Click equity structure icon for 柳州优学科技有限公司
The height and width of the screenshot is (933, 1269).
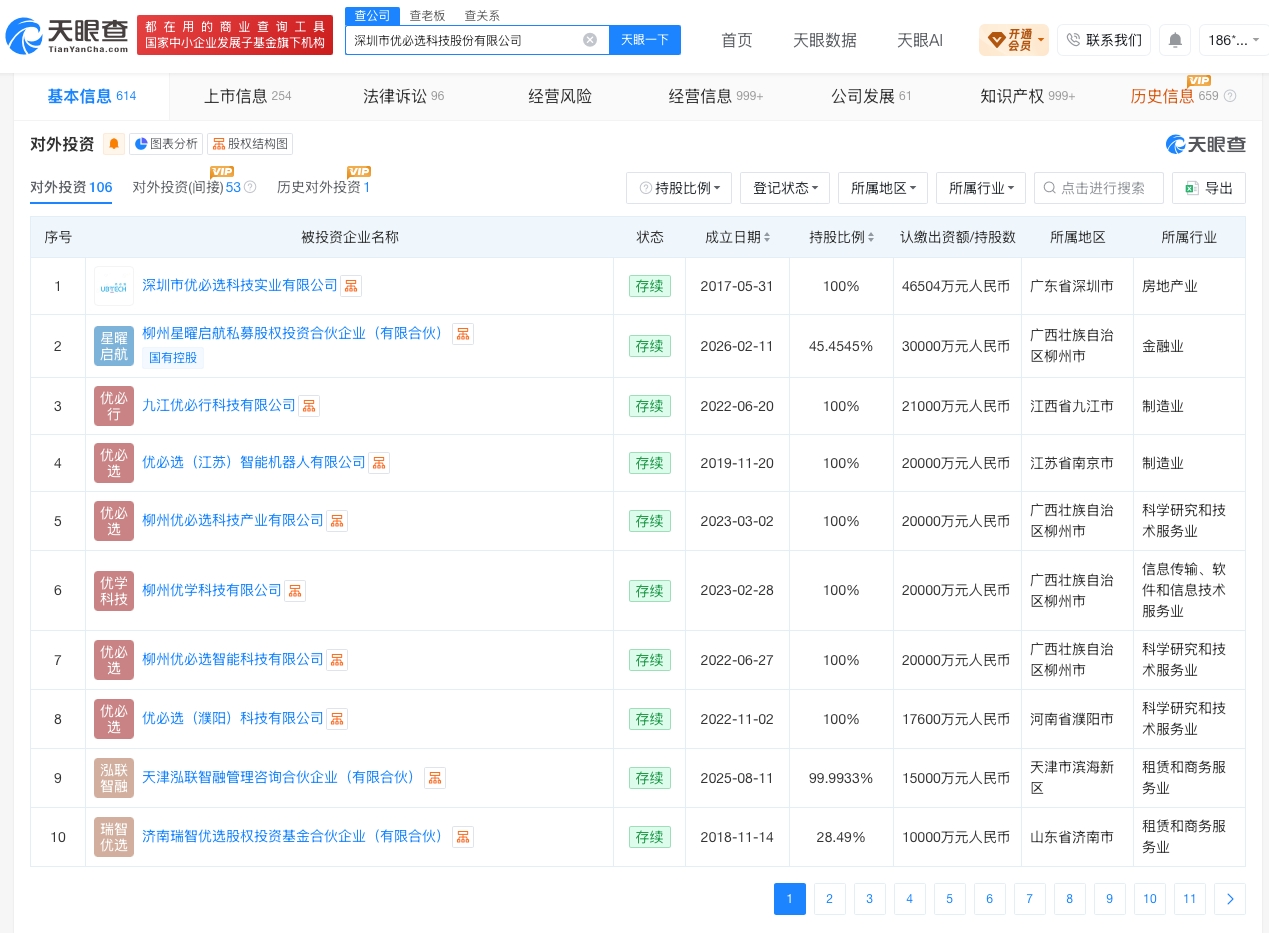point(295,591)
